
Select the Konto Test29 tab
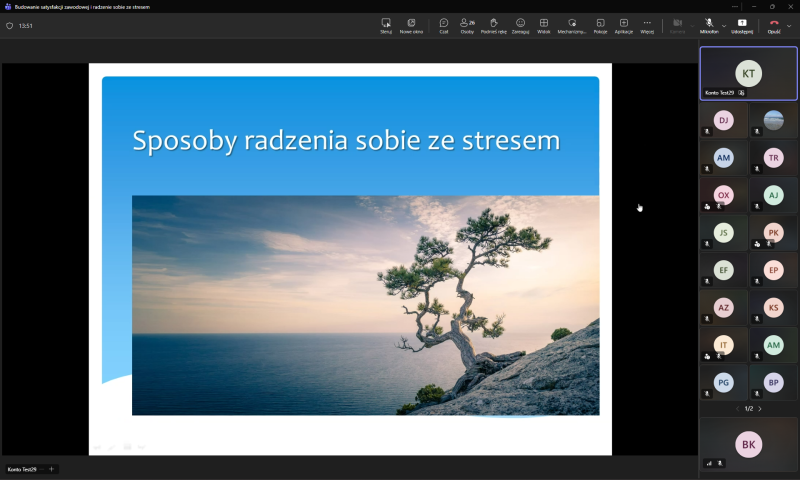click(22, 469)
